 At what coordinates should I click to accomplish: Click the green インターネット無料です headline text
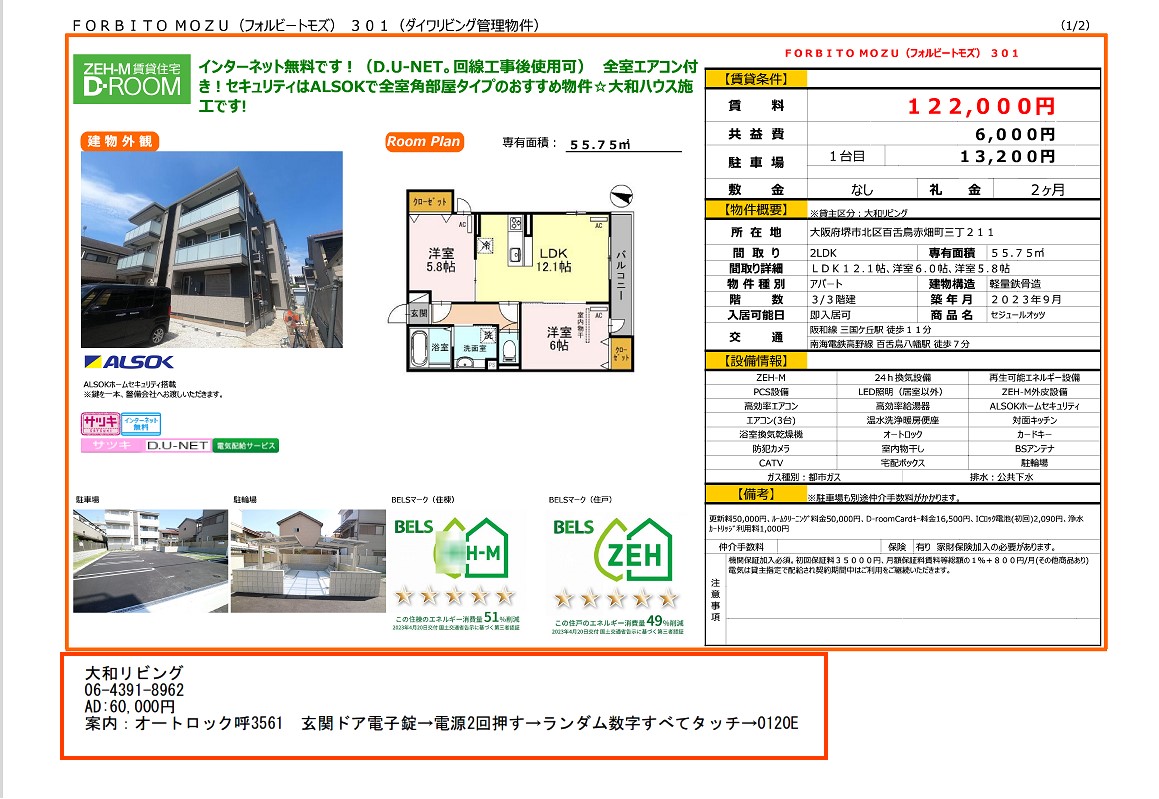(447, 86)
